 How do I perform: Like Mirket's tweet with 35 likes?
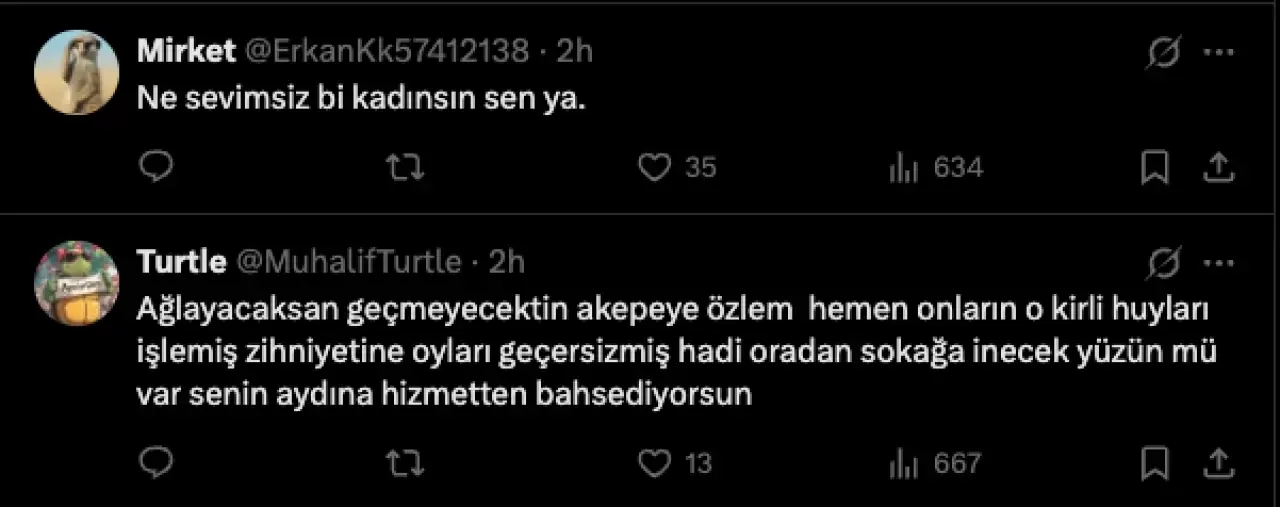(654, 167)
